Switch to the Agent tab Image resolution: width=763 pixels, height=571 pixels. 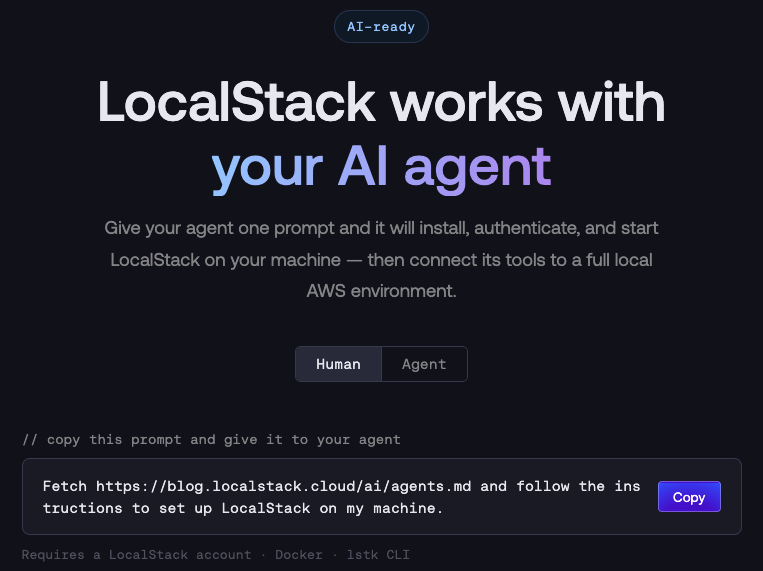[424, 364]
